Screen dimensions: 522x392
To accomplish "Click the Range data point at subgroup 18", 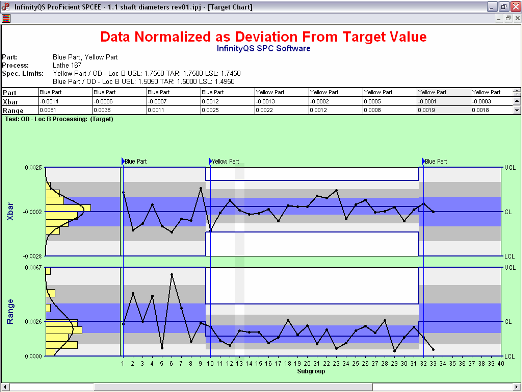I will (288, 320).
